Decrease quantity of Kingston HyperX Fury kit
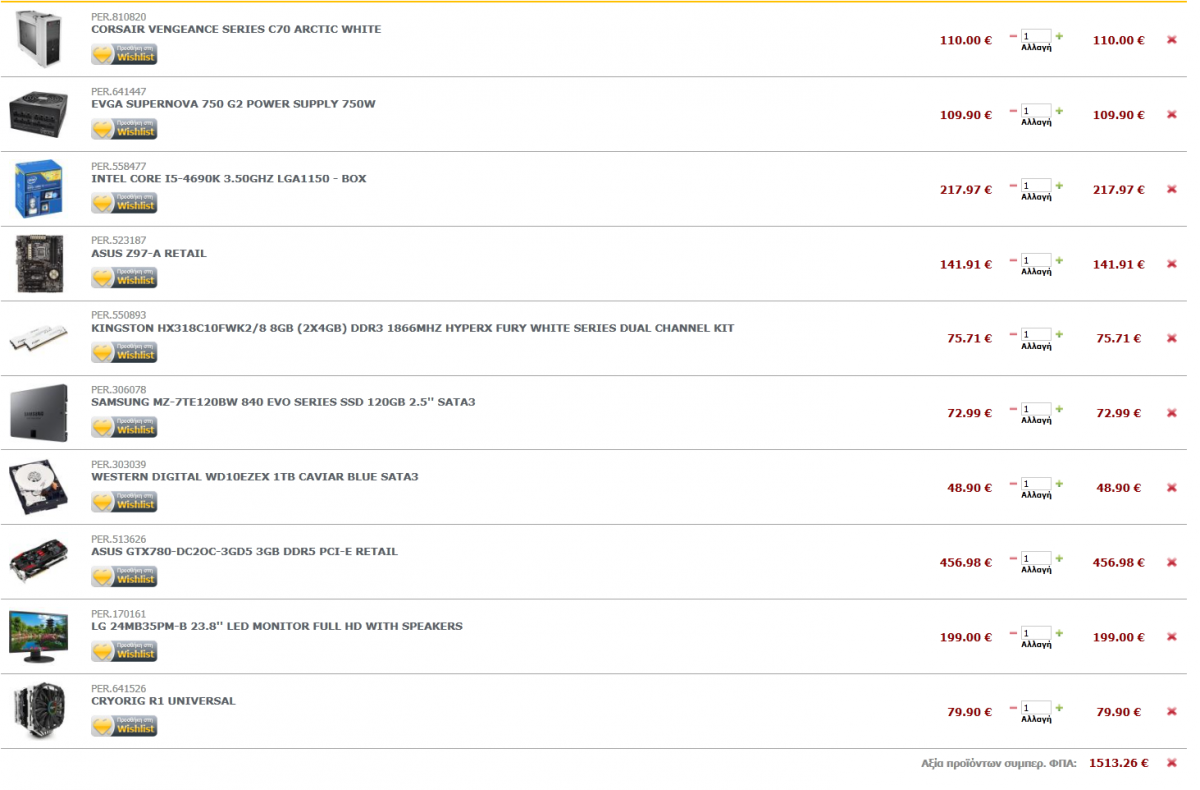Image resolution: width=1200 pixels, height=790 pixels. pos(1013,334)
